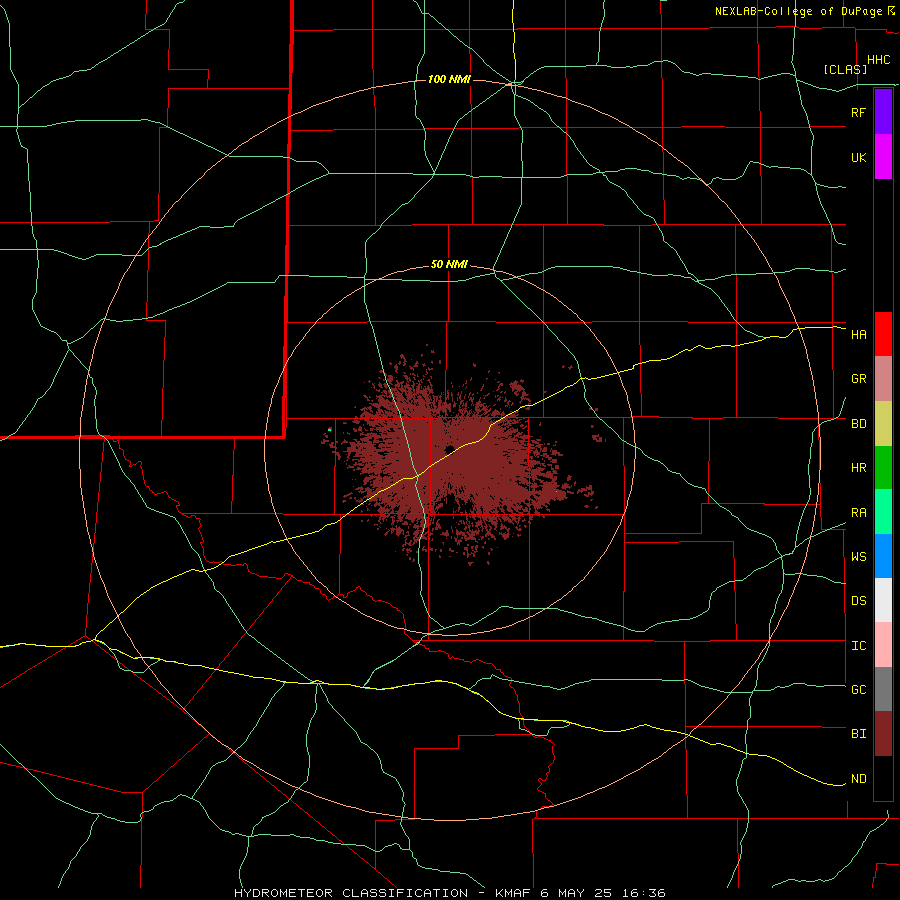Click the UK magenta legend swatch
This screenshot has height=900, width=900.
(x=883, y=157)
